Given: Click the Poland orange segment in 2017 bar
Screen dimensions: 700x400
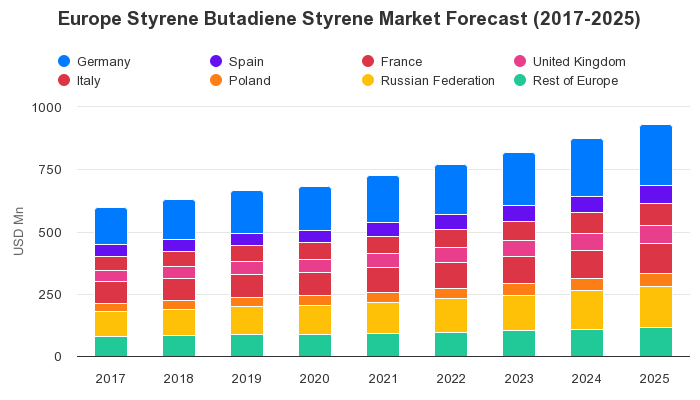Looking at the screenshot, I should coord(111,308).
